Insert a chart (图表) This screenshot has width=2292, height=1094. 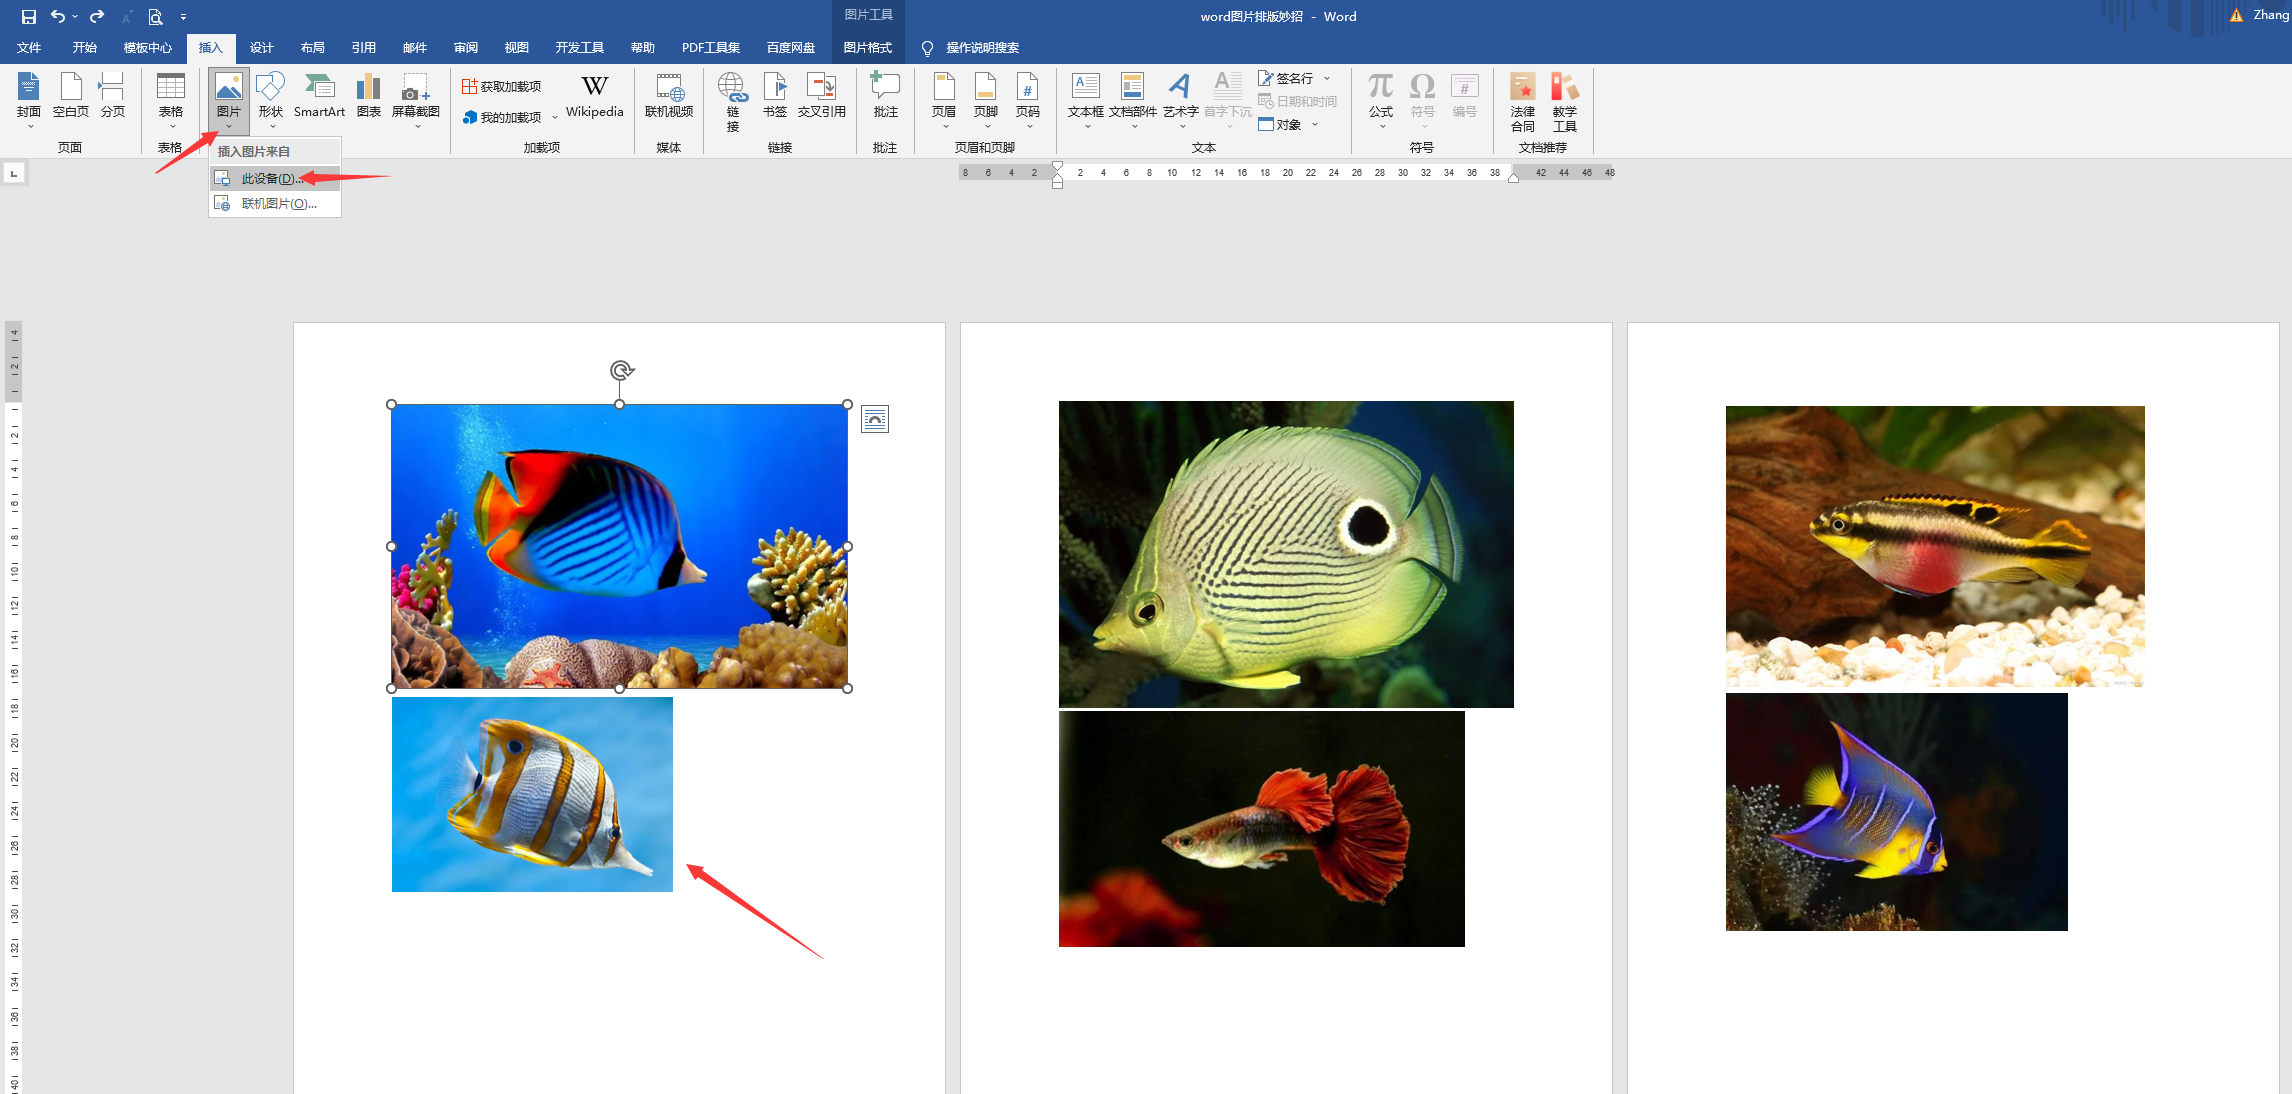click(x=369, y=98)
